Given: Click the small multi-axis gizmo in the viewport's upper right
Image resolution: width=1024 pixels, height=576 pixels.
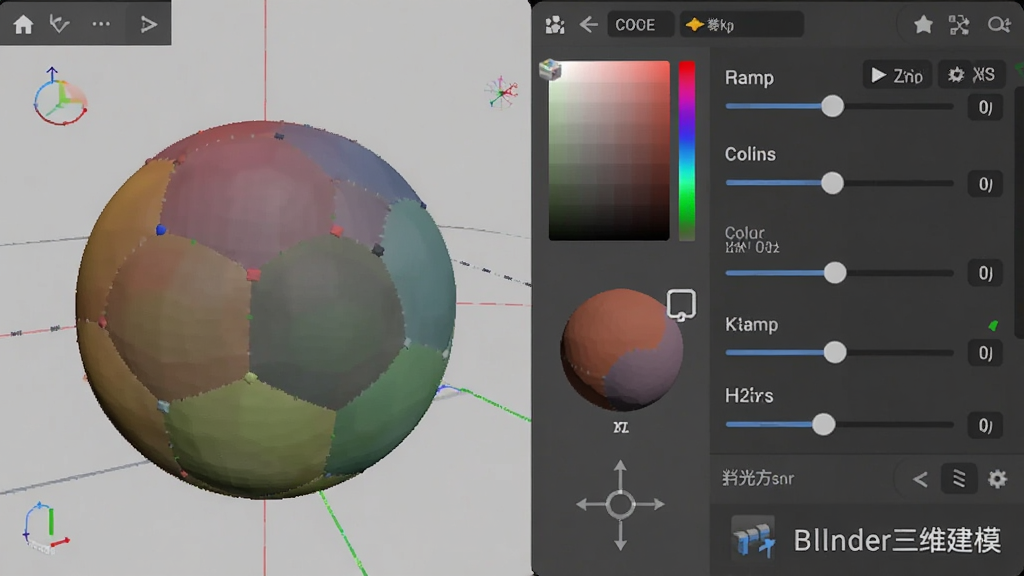Looking at the screenshot, I should point(501,92).
